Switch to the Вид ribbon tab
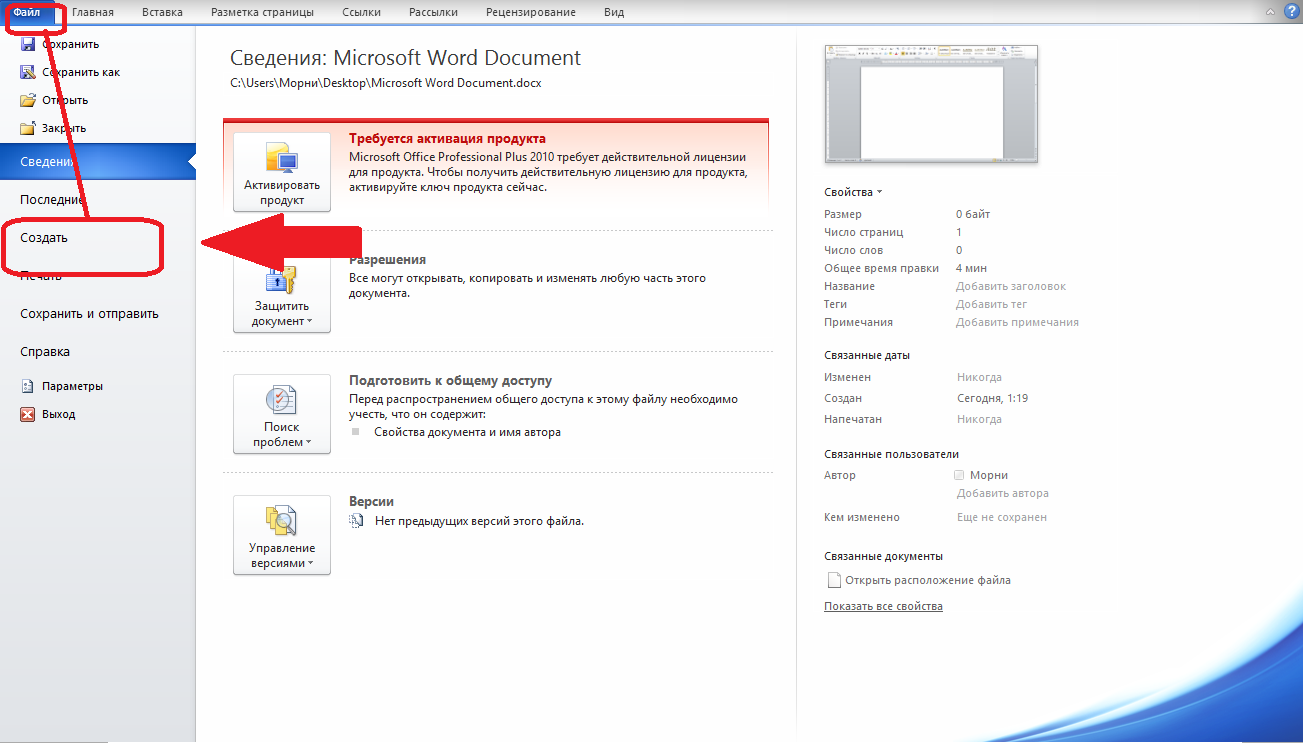1303x743 pixels. click(614, 12)
